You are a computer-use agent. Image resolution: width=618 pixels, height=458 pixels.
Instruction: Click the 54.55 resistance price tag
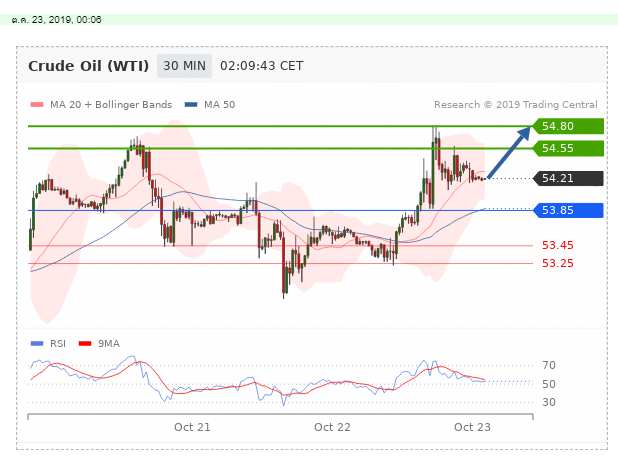click(x=568, y=148)
